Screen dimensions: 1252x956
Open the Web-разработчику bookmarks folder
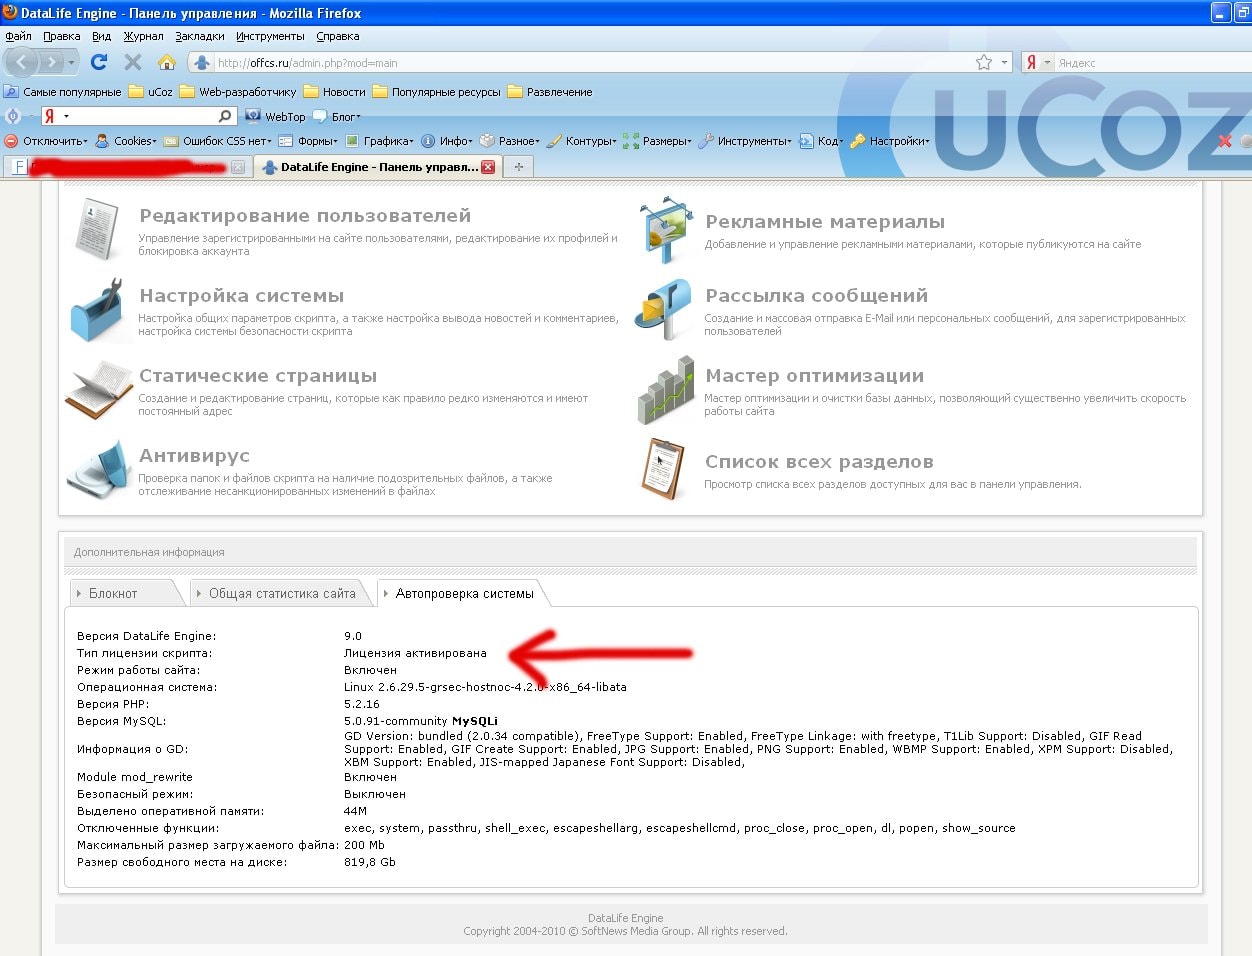238,91
